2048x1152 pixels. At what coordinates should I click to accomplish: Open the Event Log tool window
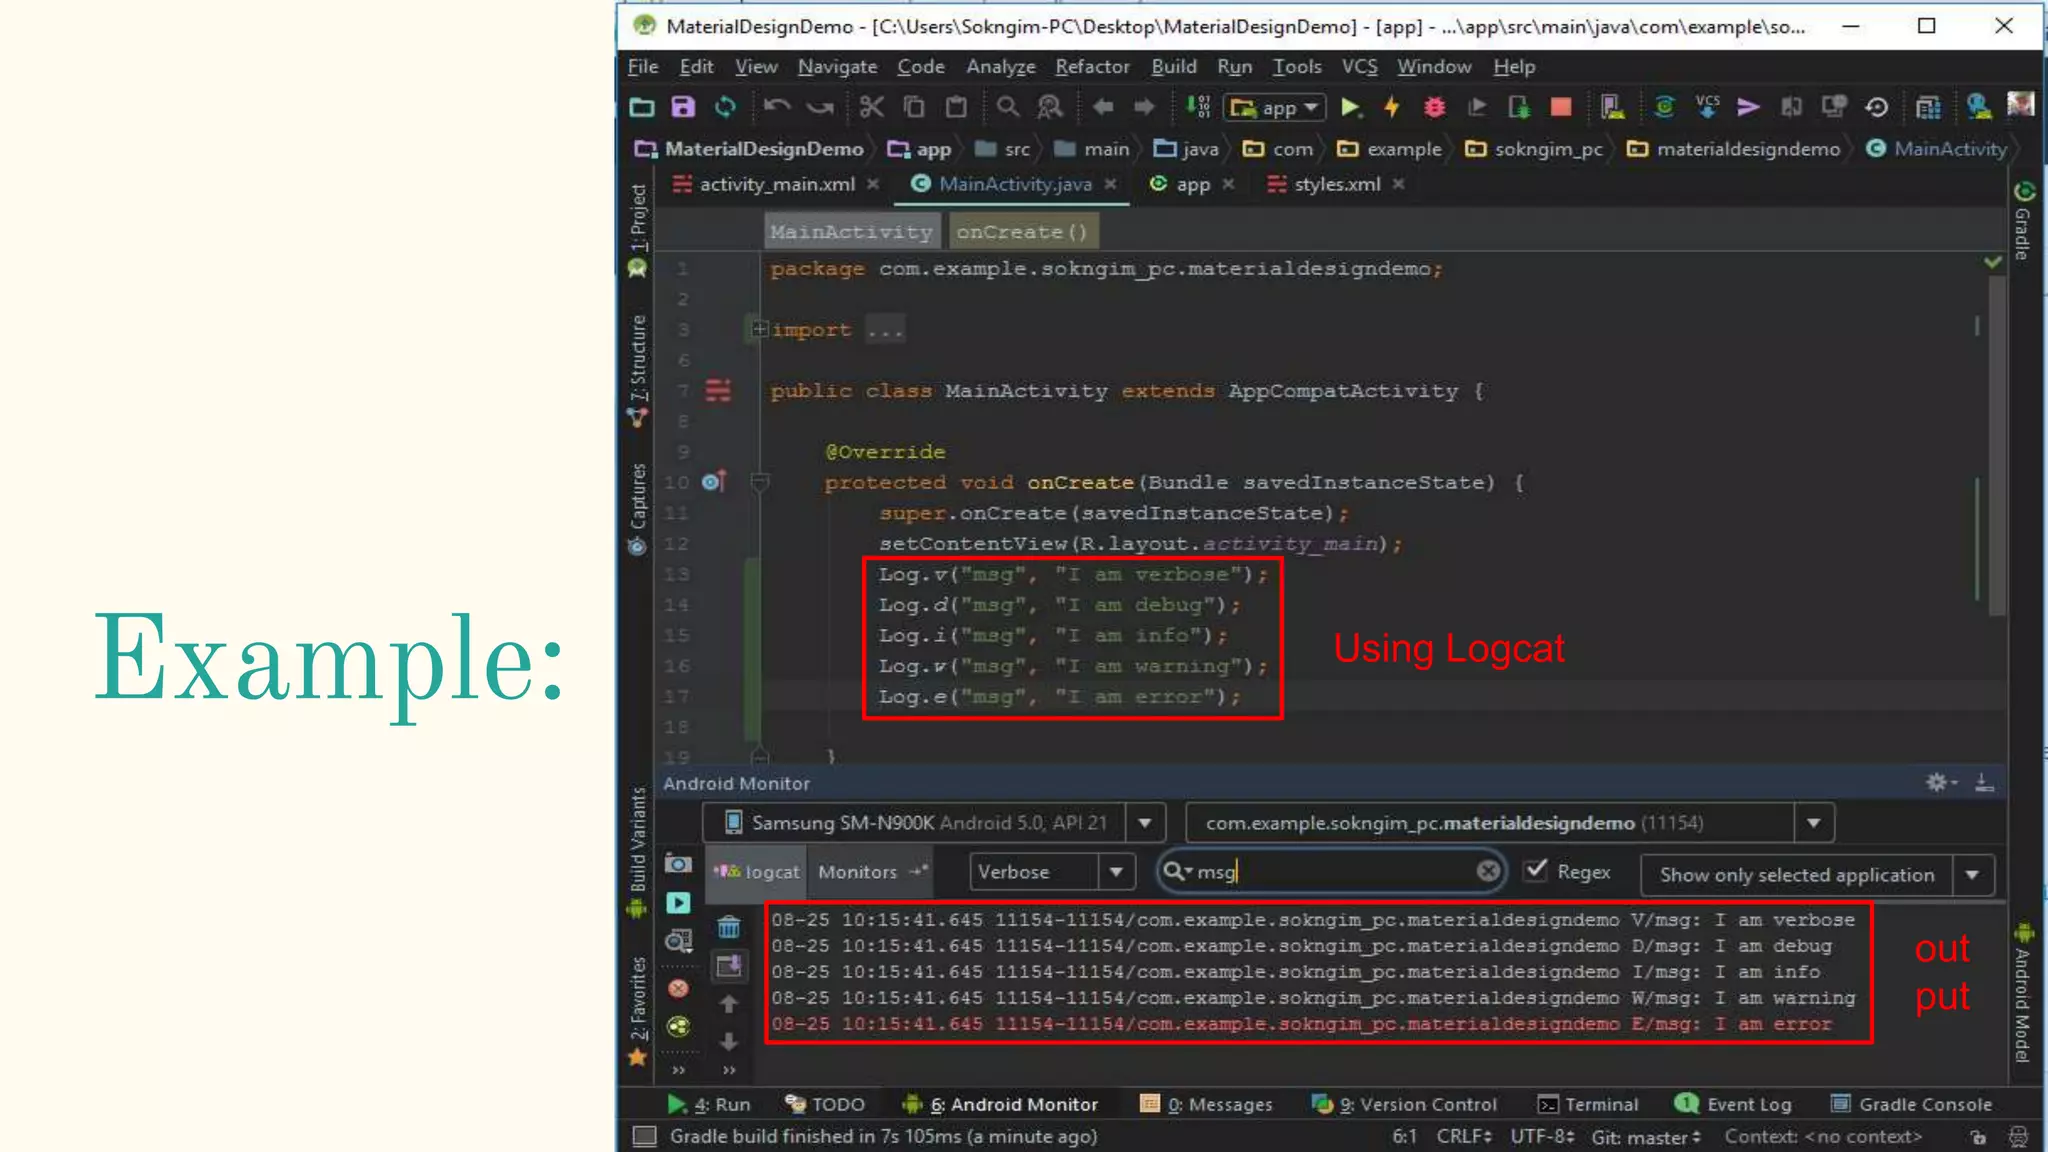click(x=1733, y=1104)
